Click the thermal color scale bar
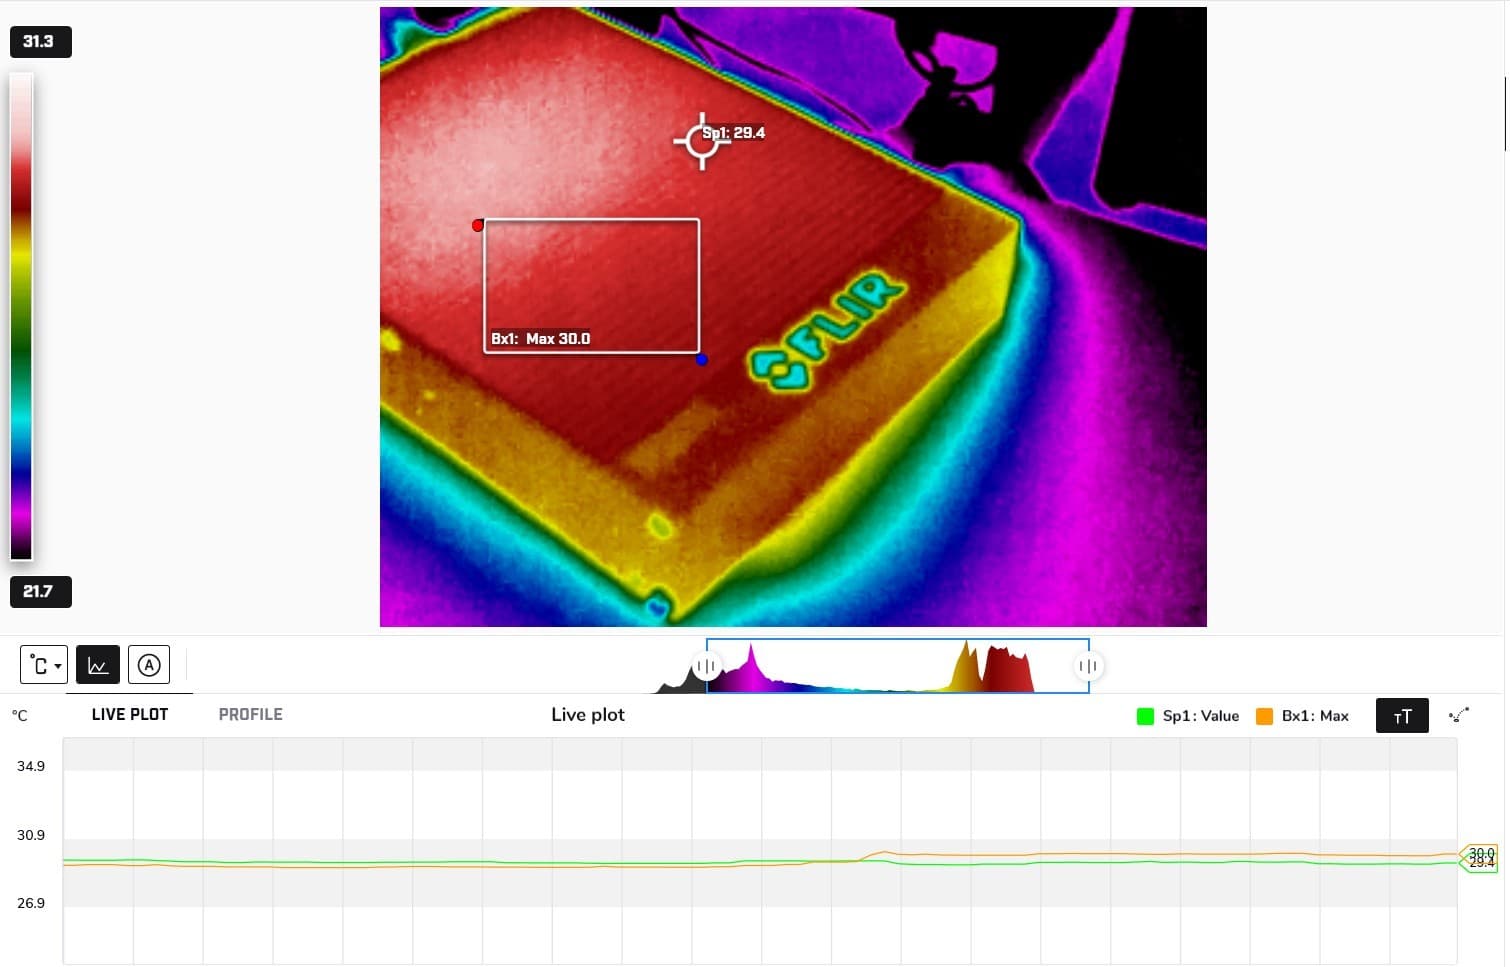The height and width of the screenshot is (967, 1510). [x=22, y=315]
